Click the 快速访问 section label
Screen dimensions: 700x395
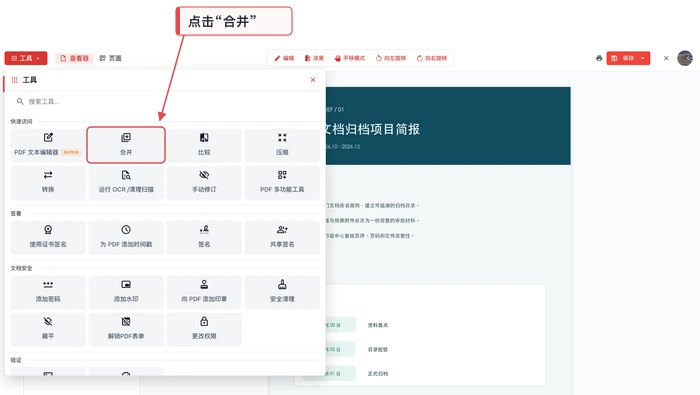(x=21, y=121)
